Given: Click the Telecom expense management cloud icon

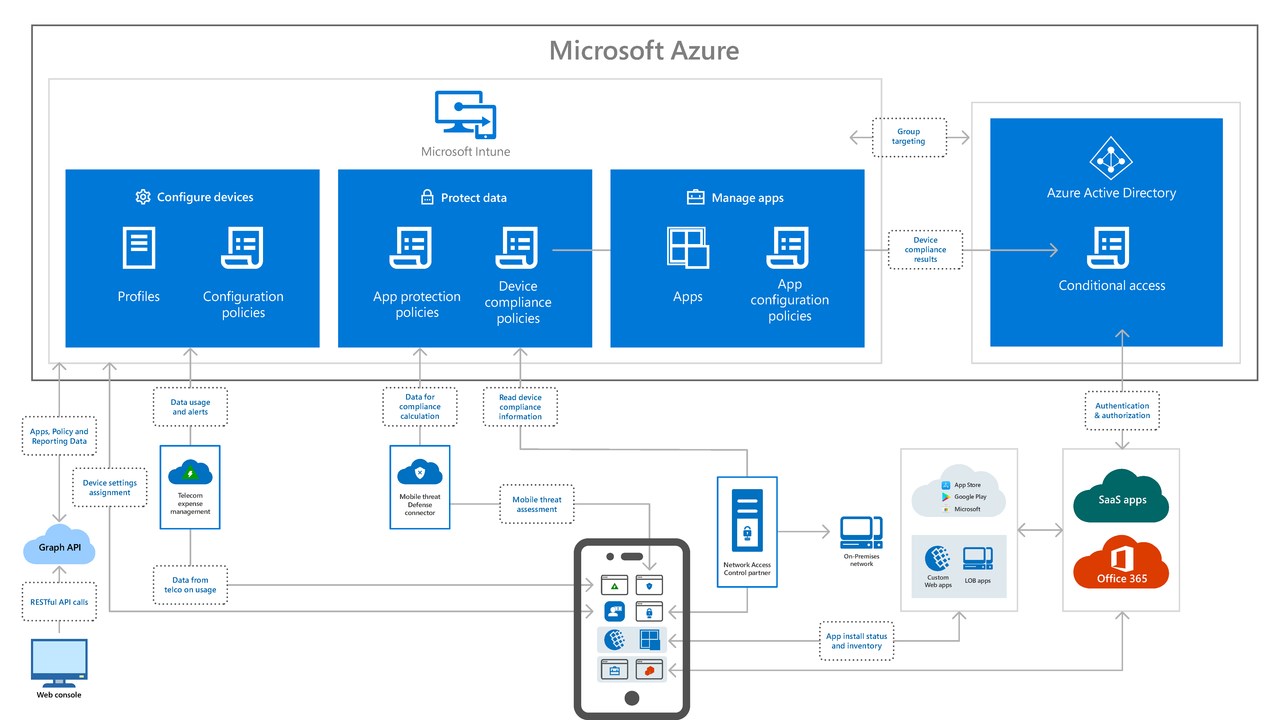Looking at the screenshot, I should click(188, 474).
